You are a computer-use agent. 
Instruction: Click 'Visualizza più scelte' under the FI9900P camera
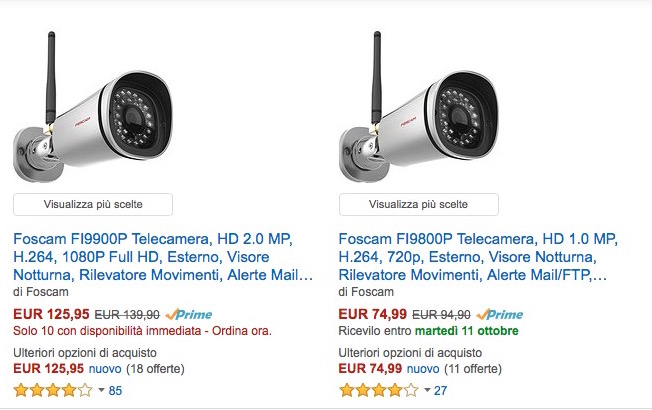tap(93, 204)
